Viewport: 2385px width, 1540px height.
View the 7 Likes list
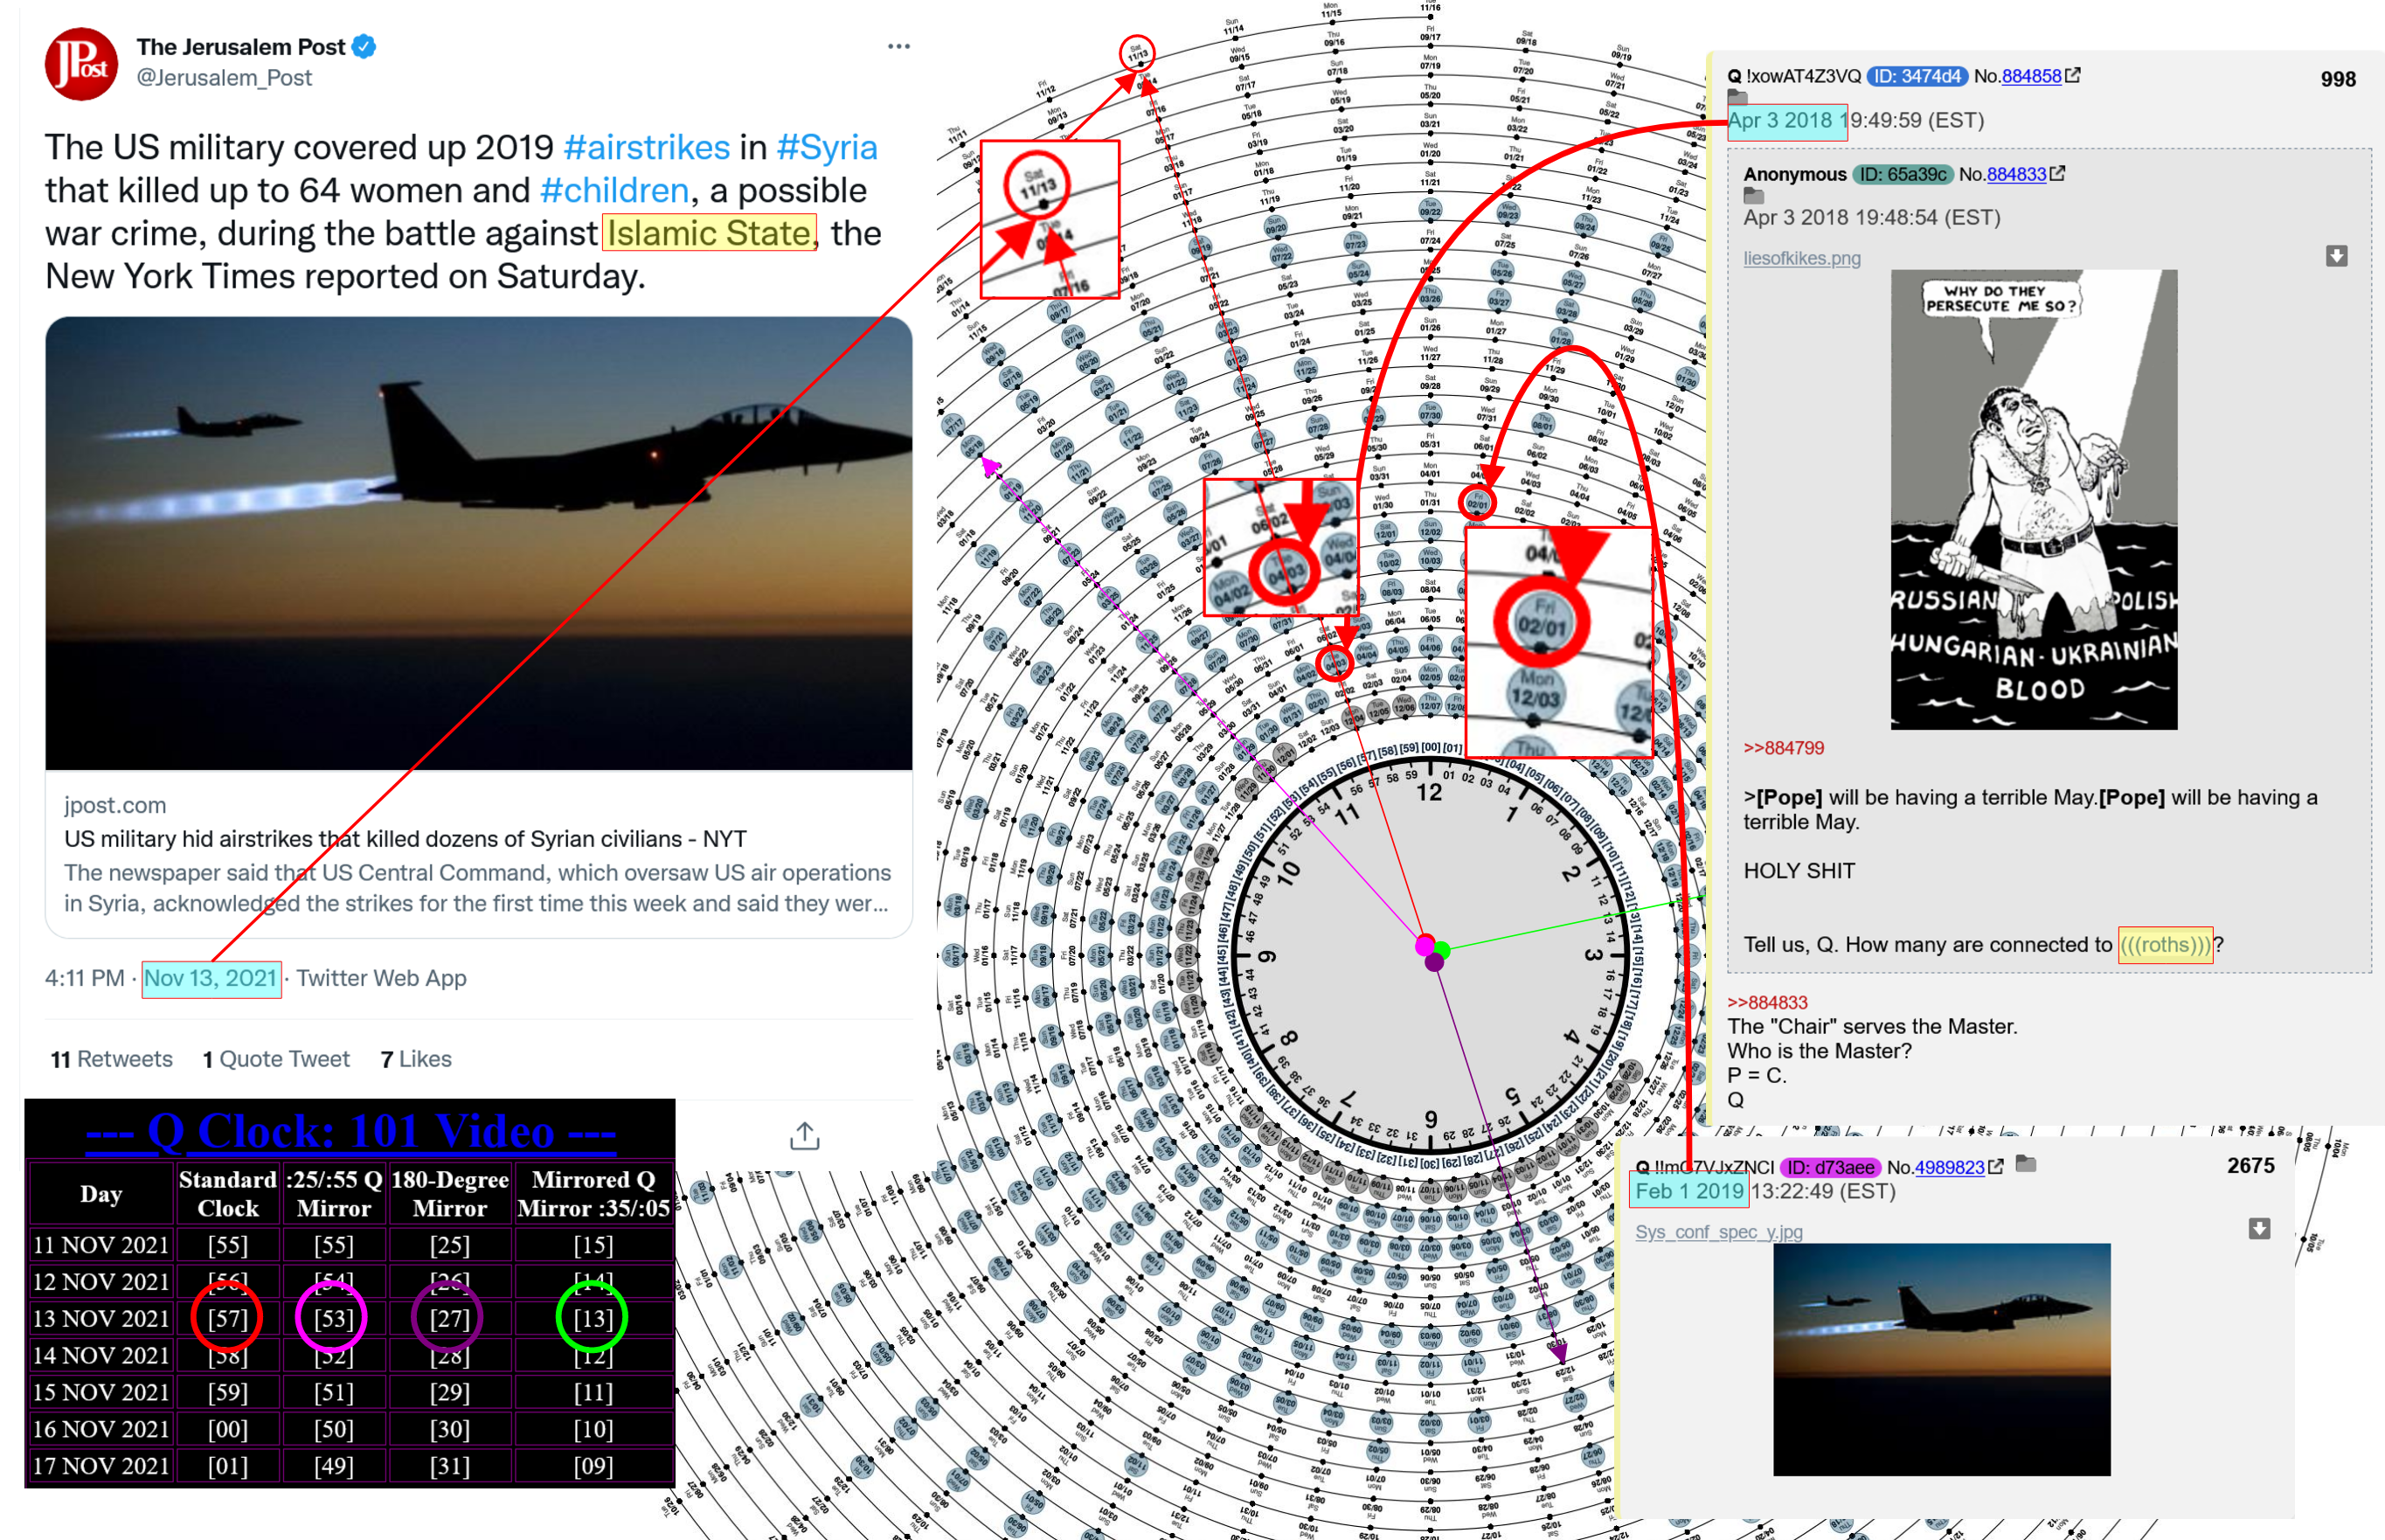416,1059
